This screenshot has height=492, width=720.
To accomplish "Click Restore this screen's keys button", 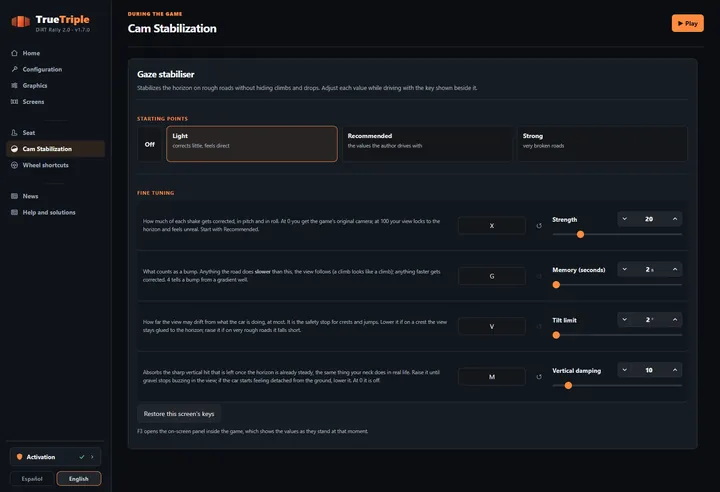I will (x=179, y=414).
